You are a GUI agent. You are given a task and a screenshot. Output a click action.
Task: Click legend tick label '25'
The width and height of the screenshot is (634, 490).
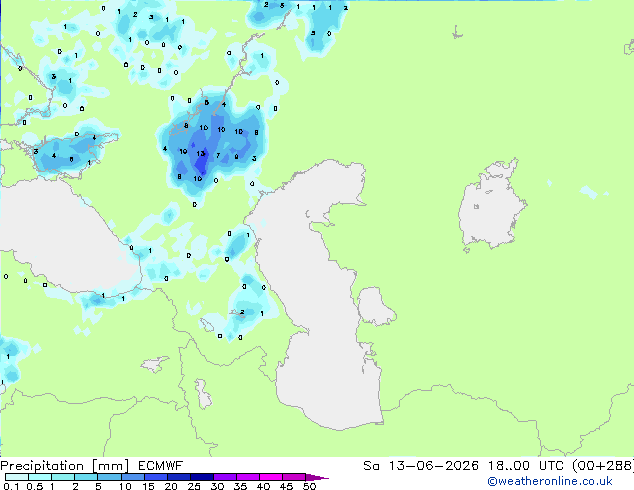pyautogui.click(x=194, y=486)
